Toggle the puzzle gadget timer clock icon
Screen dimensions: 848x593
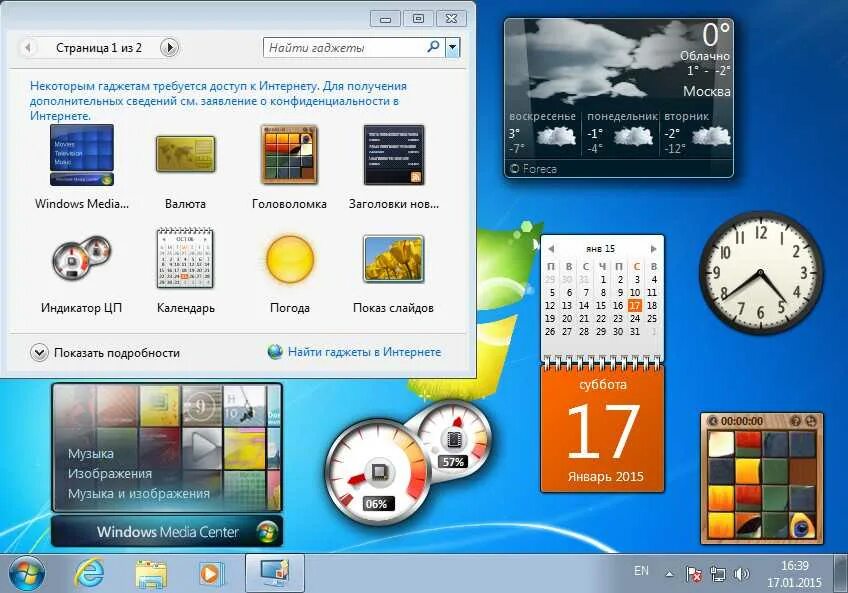[712, 421]
